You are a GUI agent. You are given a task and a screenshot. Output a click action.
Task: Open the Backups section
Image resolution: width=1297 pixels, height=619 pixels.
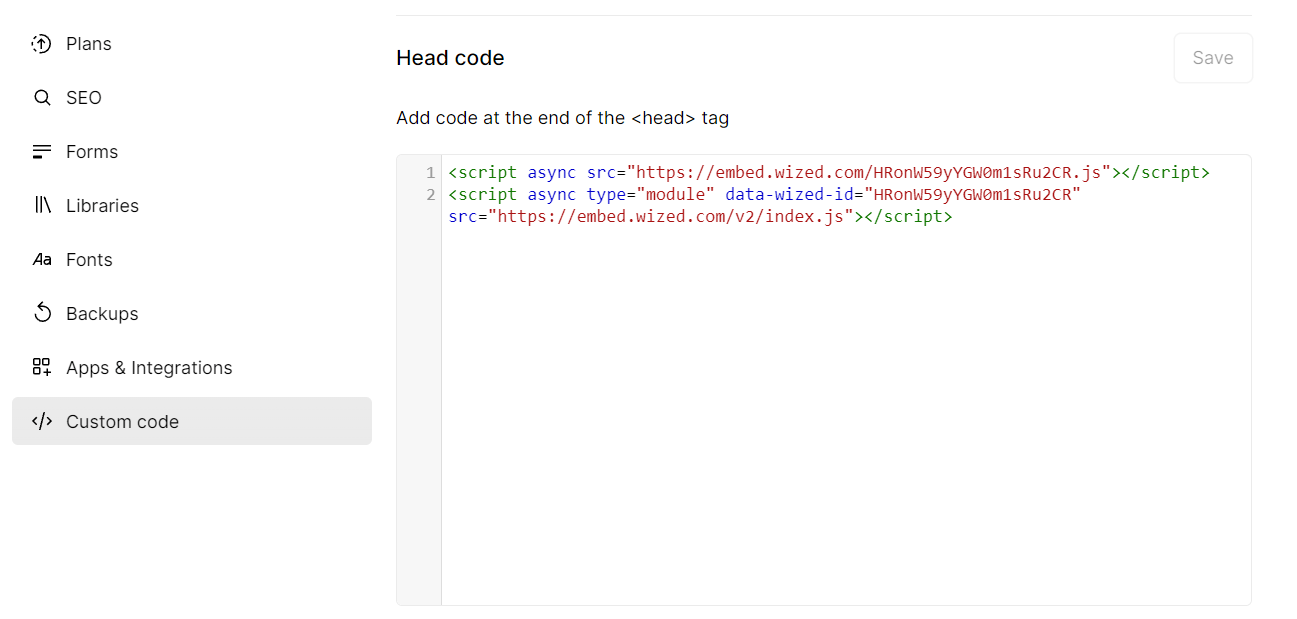click(x=102, y=313)
